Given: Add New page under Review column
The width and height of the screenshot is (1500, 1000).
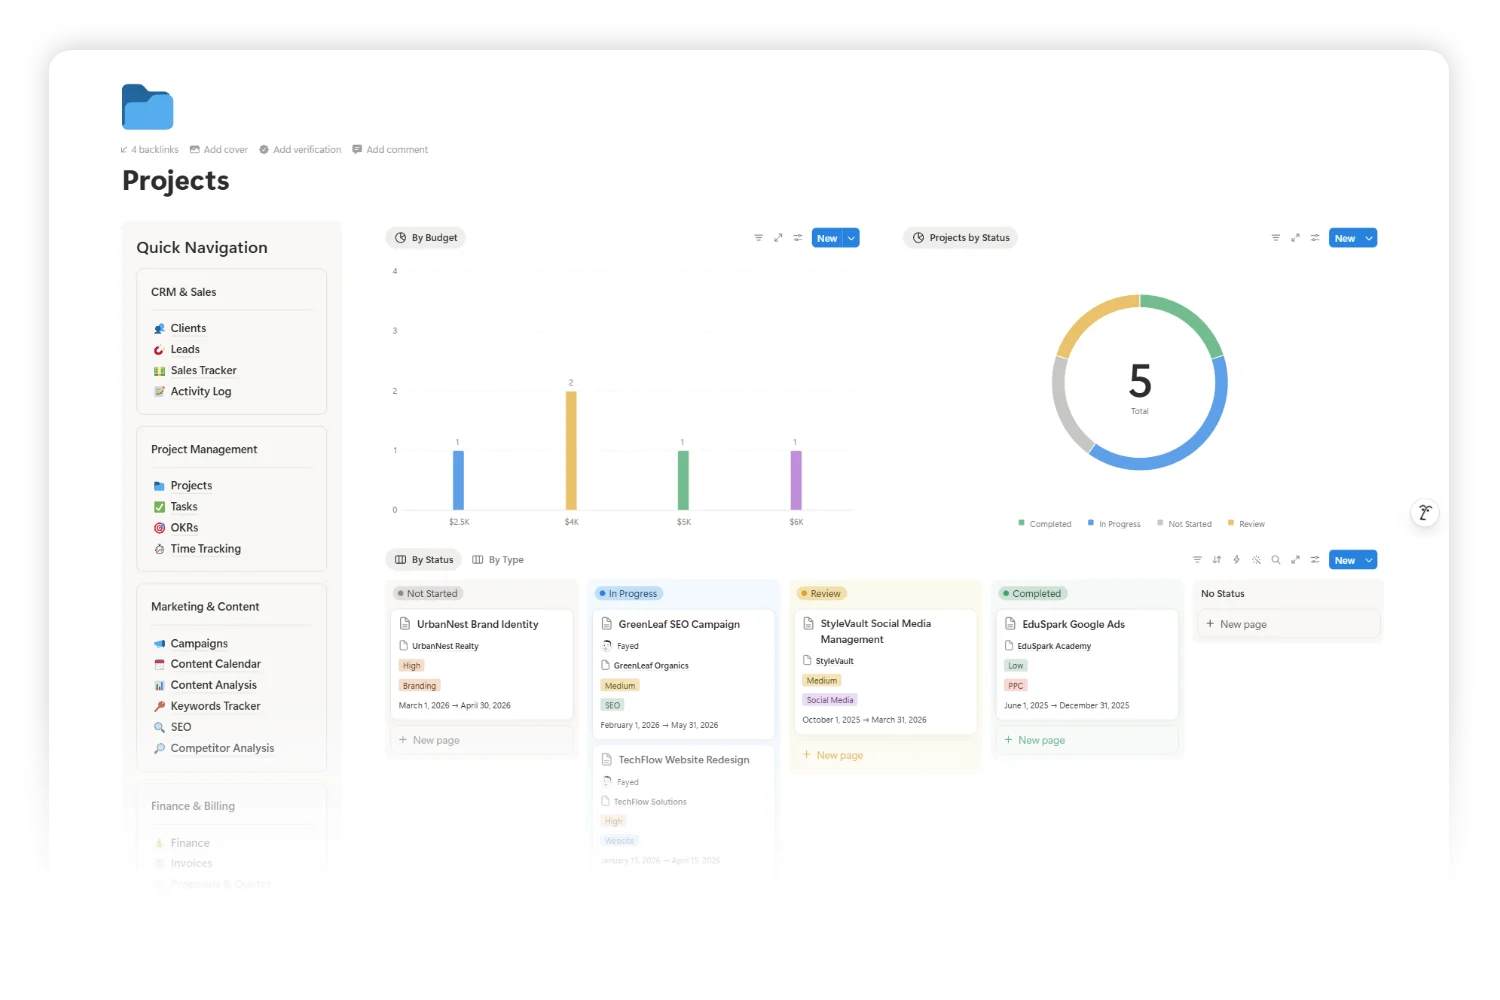Looking at the screenshot, I should (885, 755).
